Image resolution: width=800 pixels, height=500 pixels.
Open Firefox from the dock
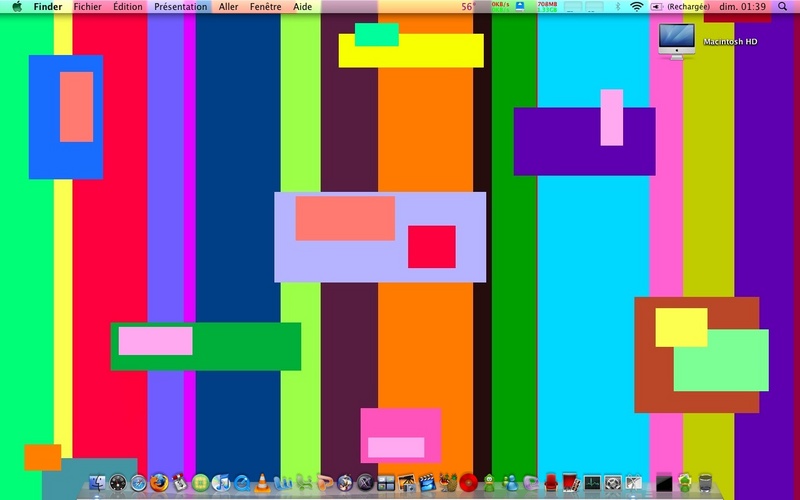point(159,482)
